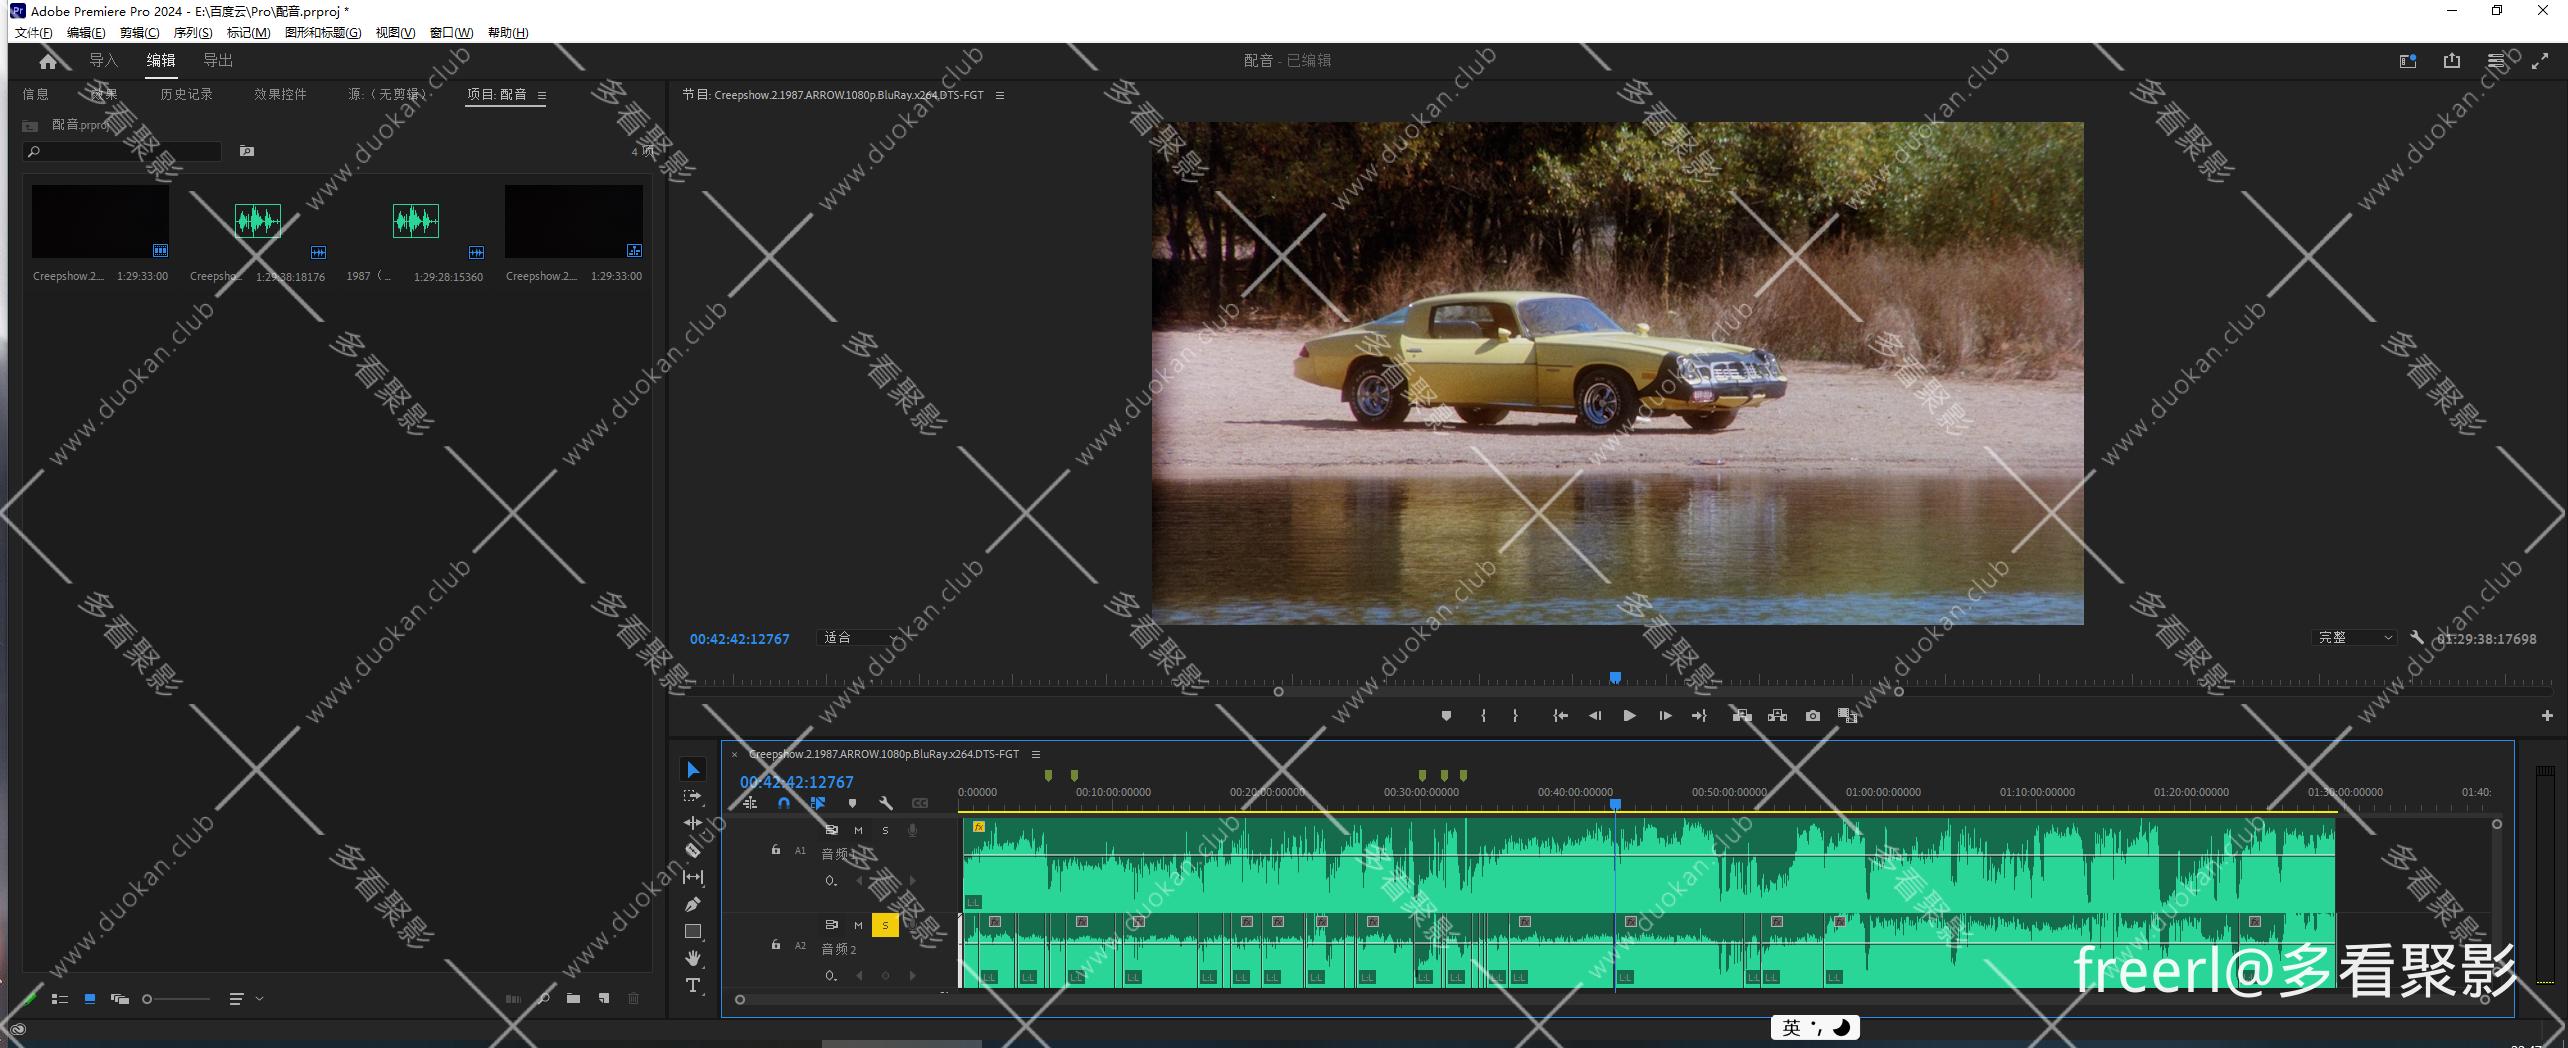The width and height of the screenshot is (2568, 1048).
Task: Select the Pen tool
Action: 693,904
